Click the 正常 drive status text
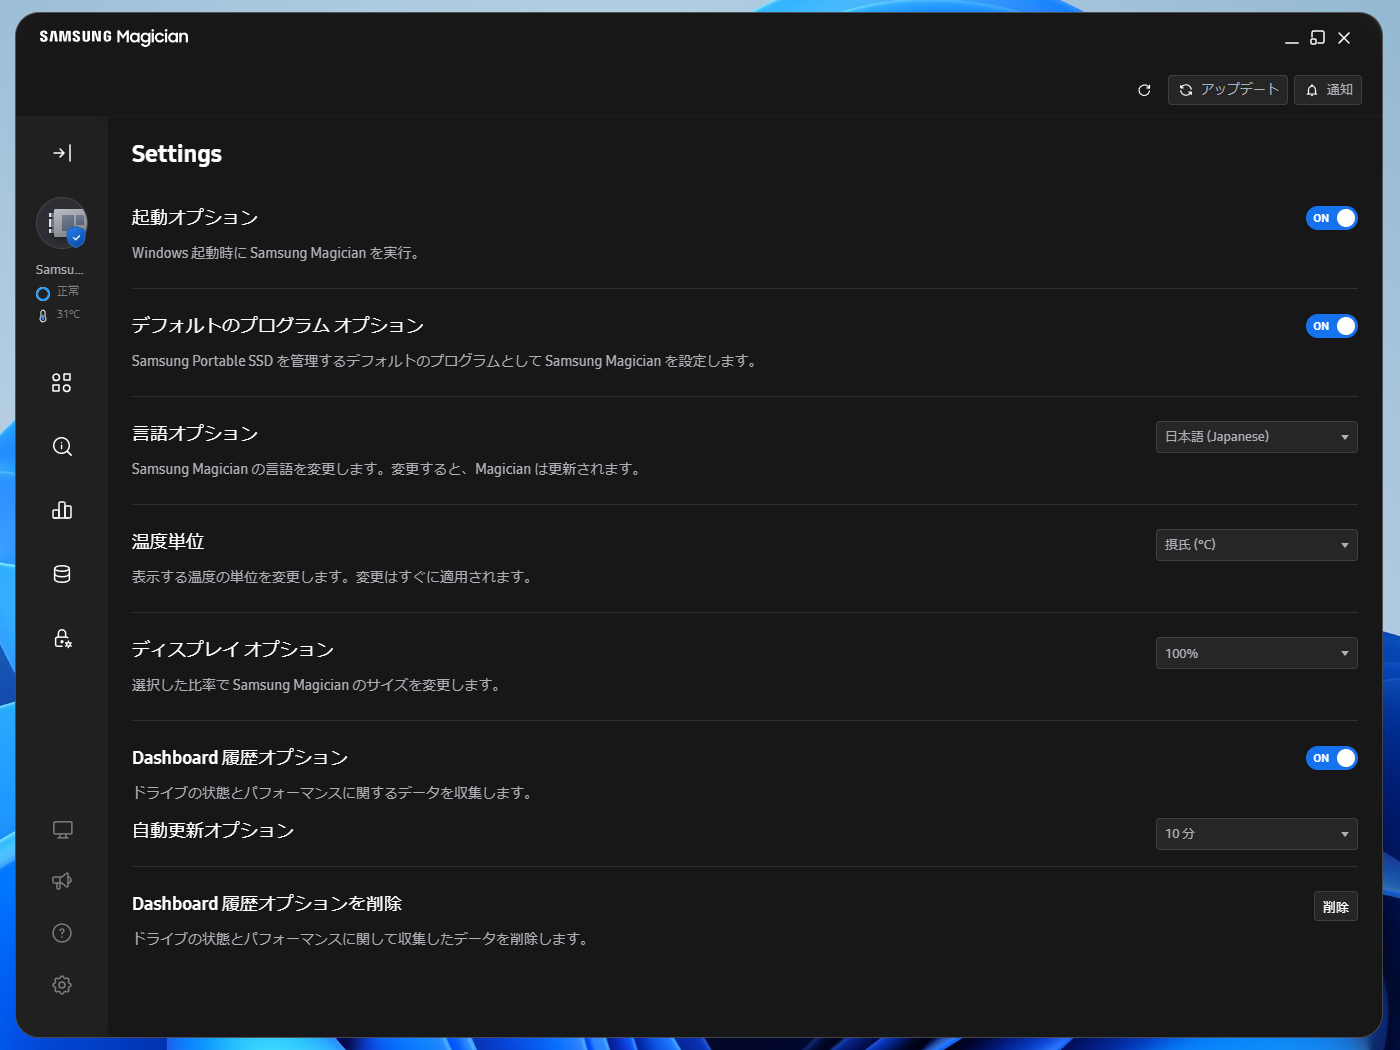Screen dimensions: 1400x1050 pos(68,292)
